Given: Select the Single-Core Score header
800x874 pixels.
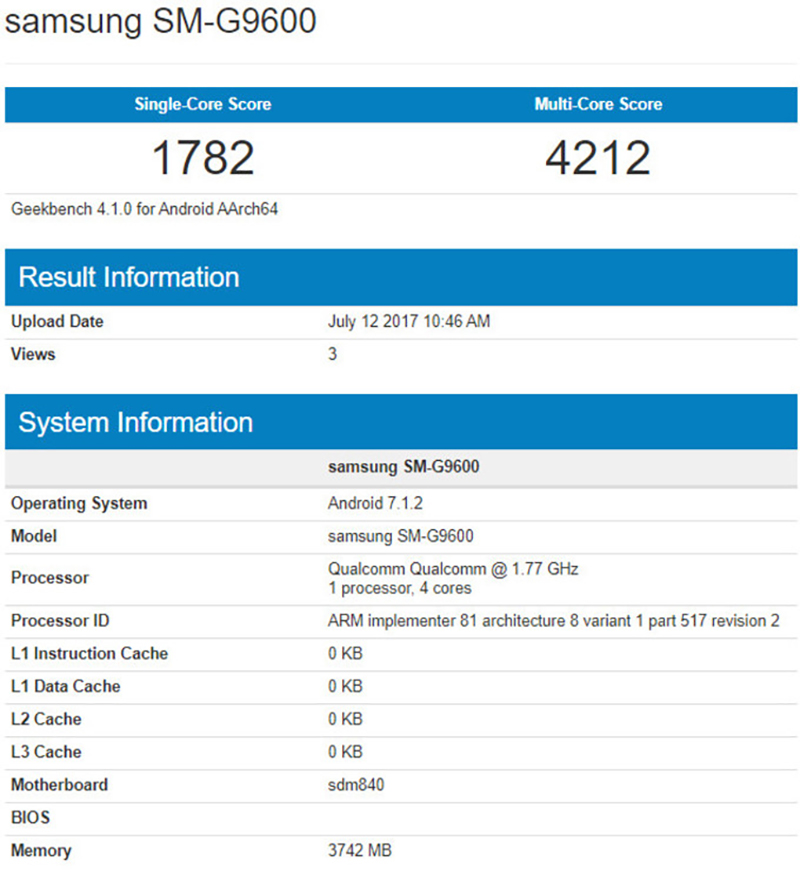Looking at the screenshot, I should coord(202,104).
